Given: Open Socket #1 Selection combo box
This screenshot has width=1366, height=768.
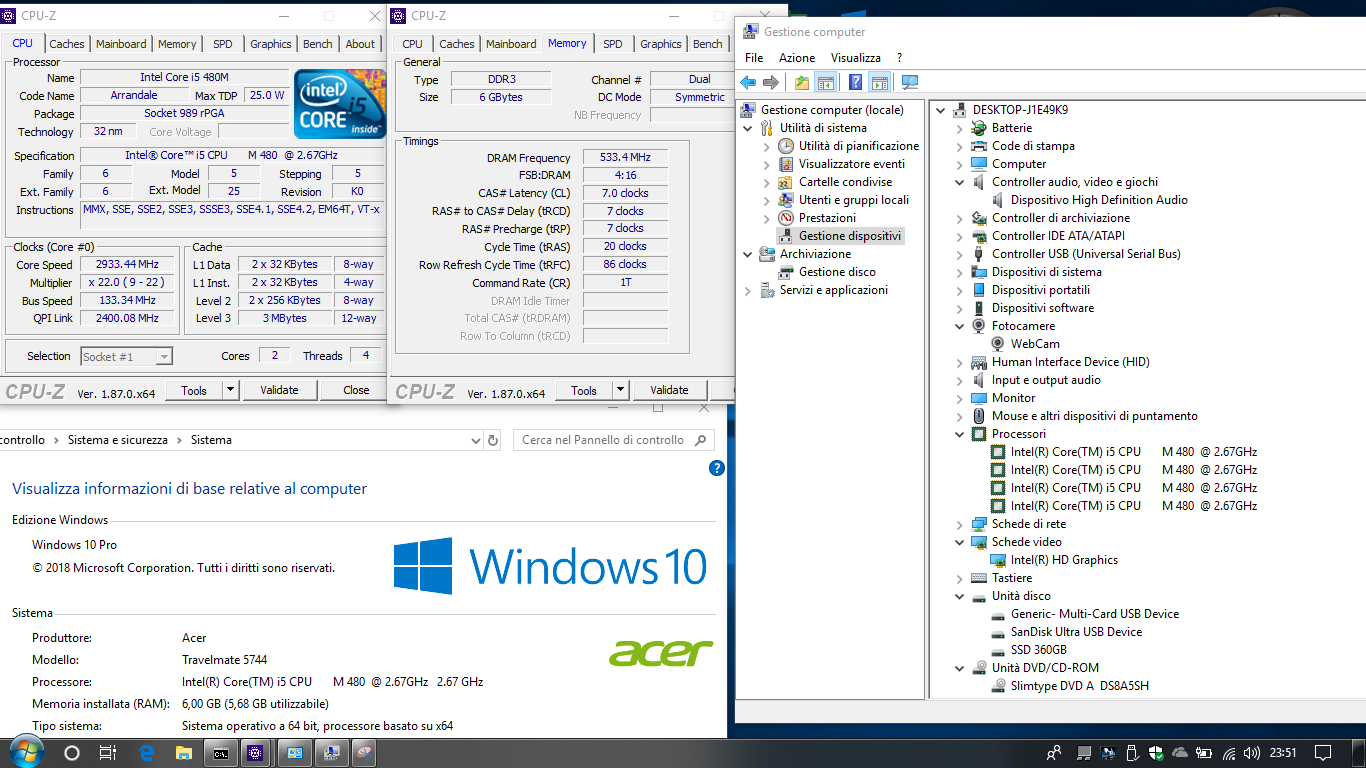Looking at the screenshot, I should pos(126,356).
